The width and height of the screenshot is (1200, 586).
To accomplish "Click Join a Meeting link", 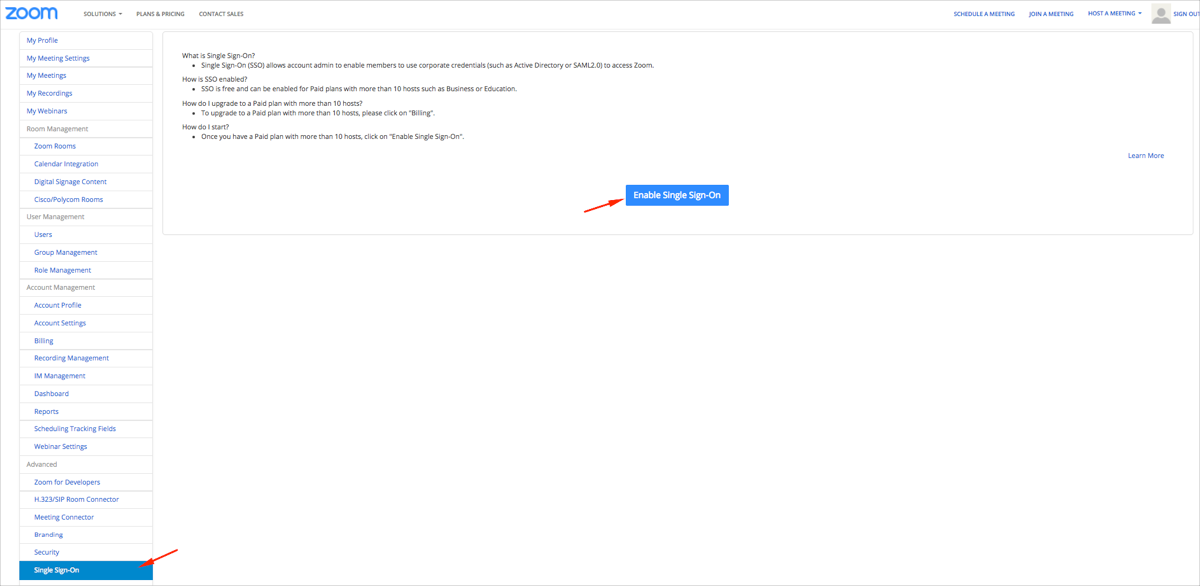I will (x=1051, y=14).
